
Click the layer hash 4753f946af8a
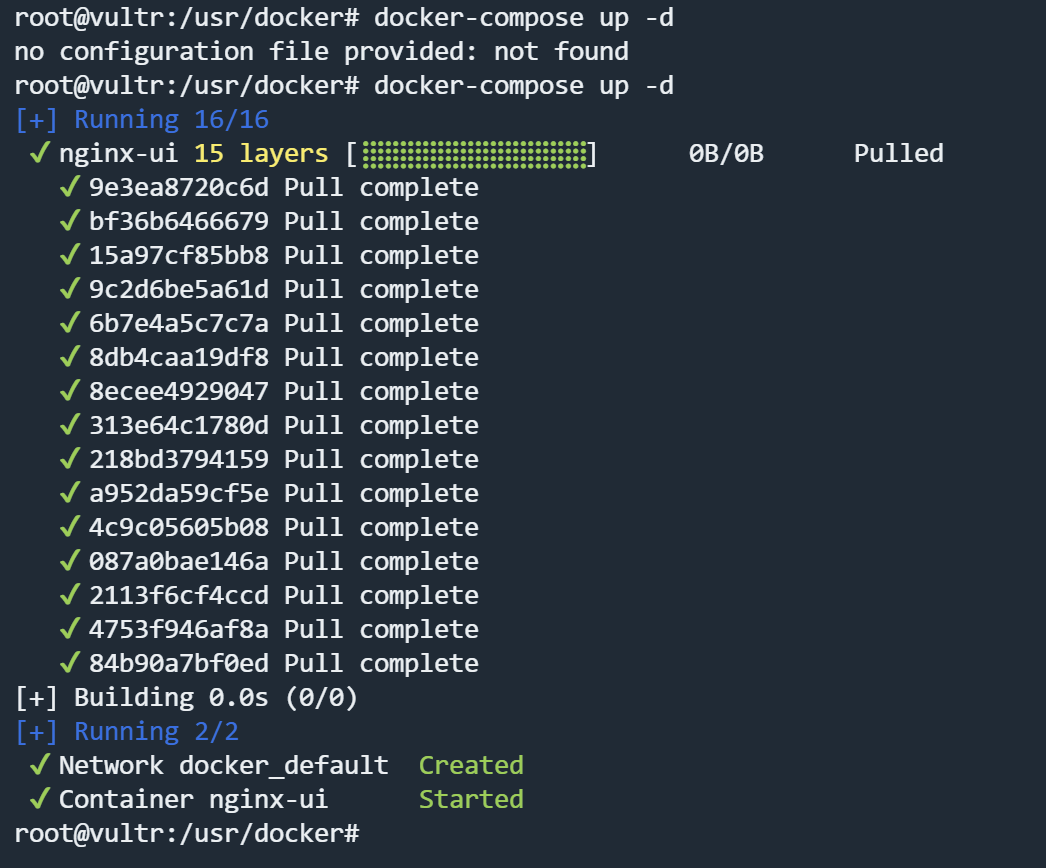tap(179, 630)
